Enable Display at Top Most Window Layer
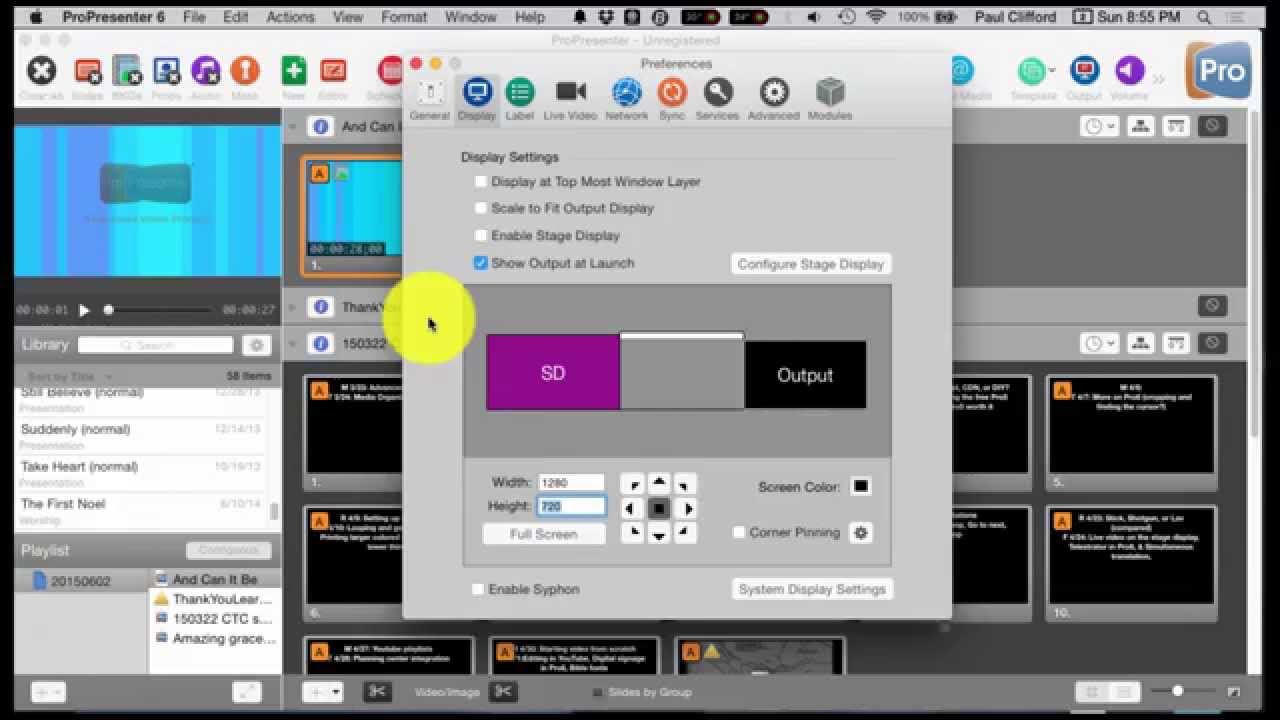The width and height of the screenshot is (1280, 720). 481,182
